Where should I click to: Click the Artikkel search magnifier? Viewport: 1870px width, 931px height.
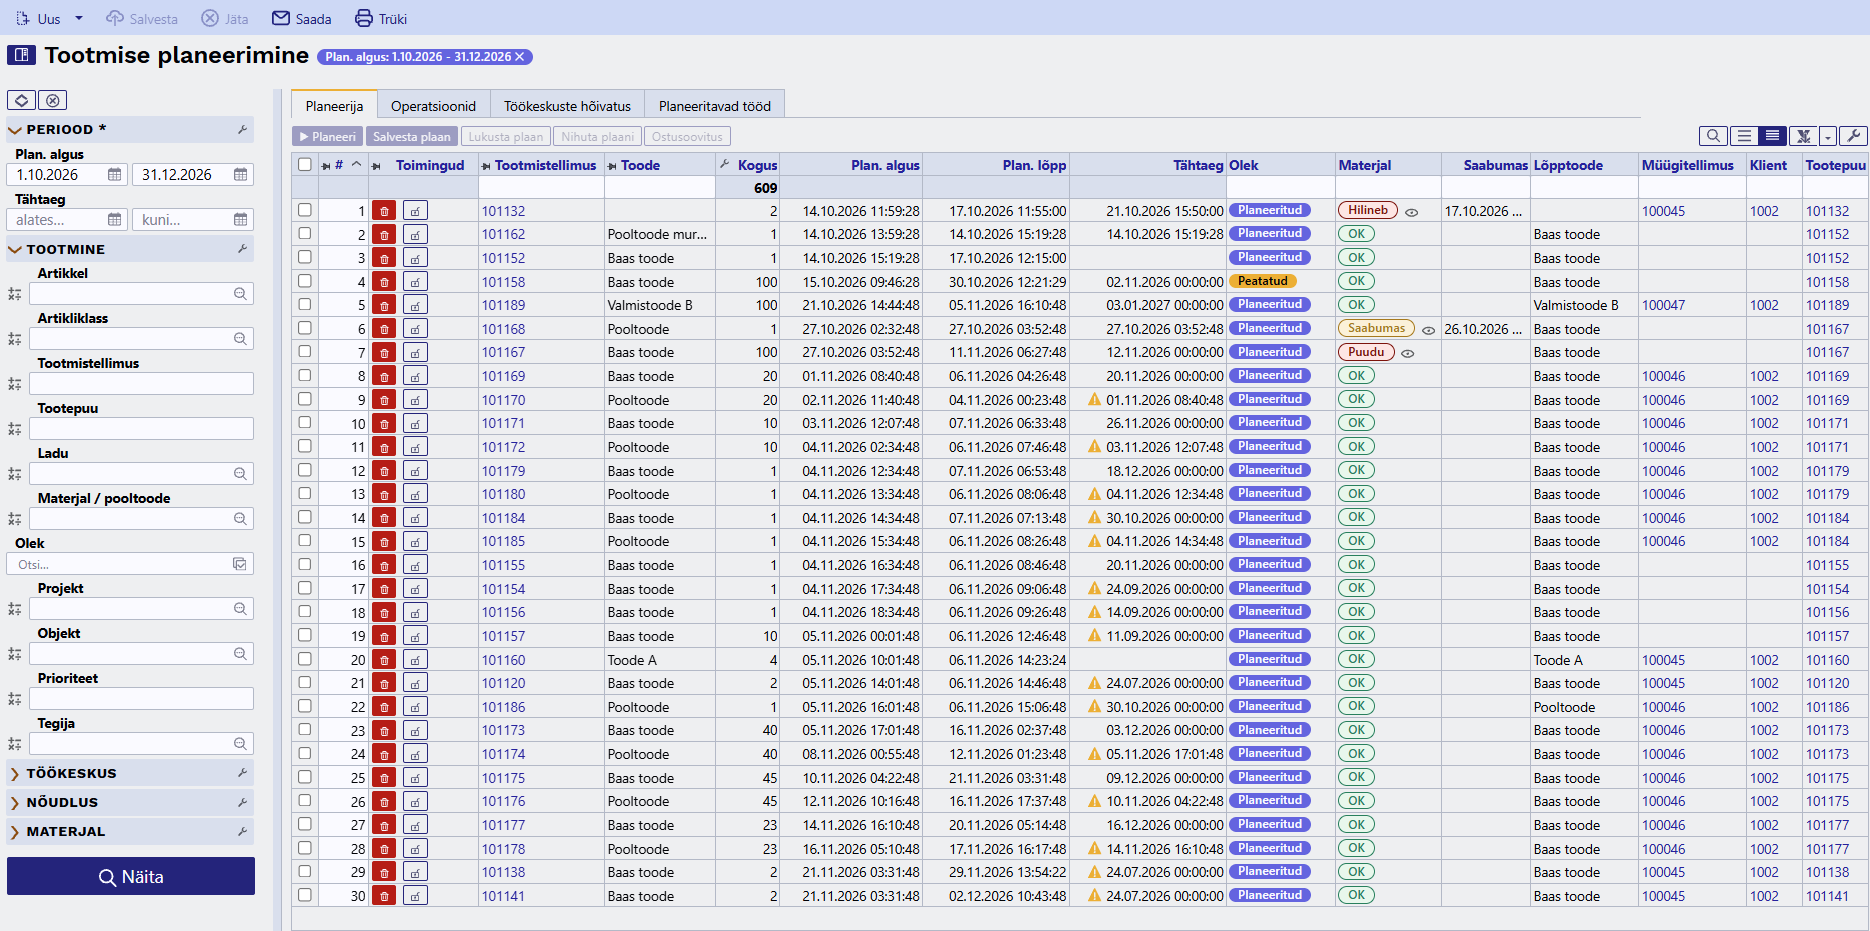(240, 294)
